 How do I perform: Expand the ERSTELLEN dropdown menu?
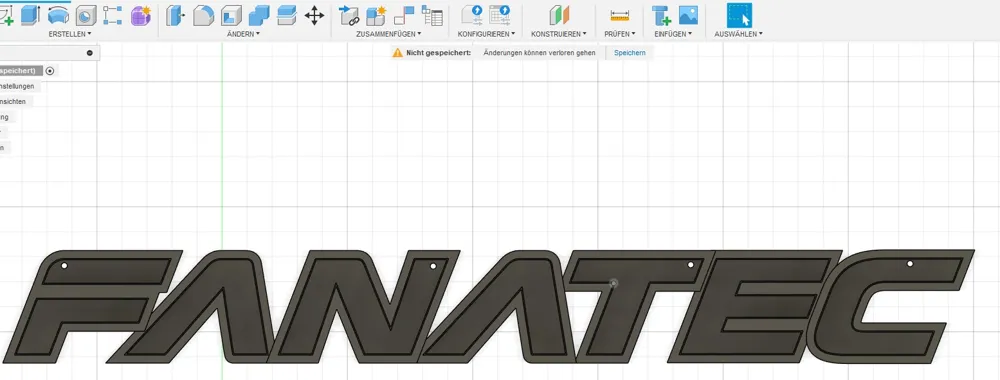coord(70,34)
